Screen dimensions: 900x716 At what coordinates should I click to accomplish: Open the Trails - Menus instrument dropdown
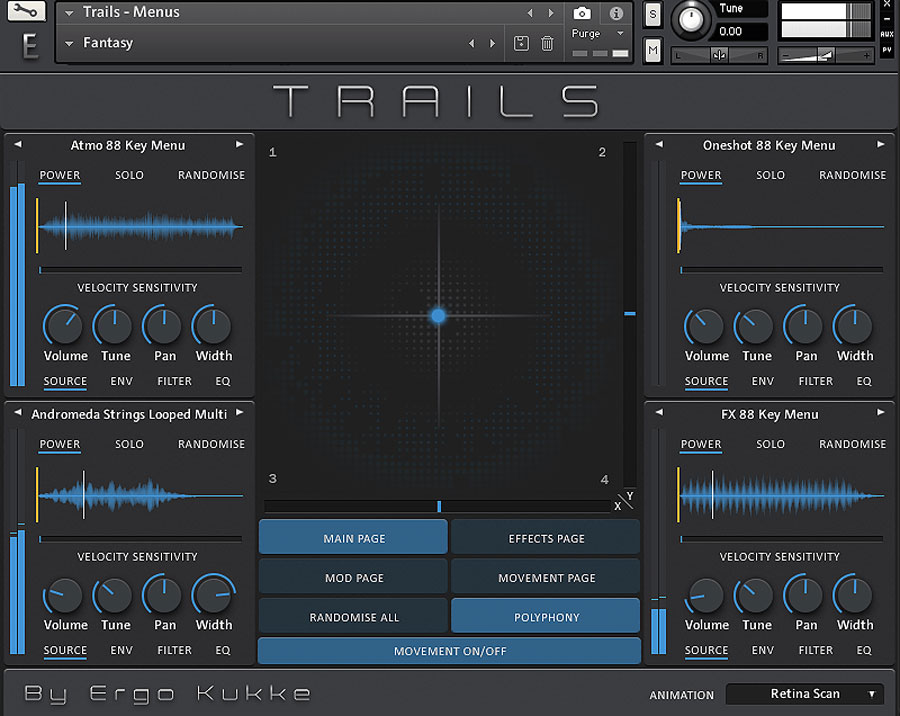pyautogui.click(x=69, y=13)
